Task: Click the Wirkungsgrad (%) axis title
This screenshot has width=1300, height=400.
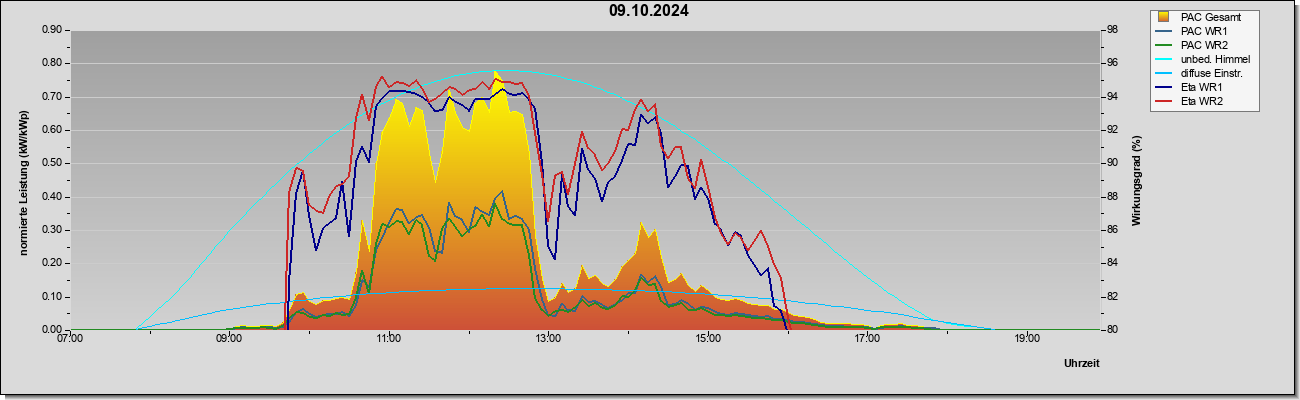Action: (1137, 180)
